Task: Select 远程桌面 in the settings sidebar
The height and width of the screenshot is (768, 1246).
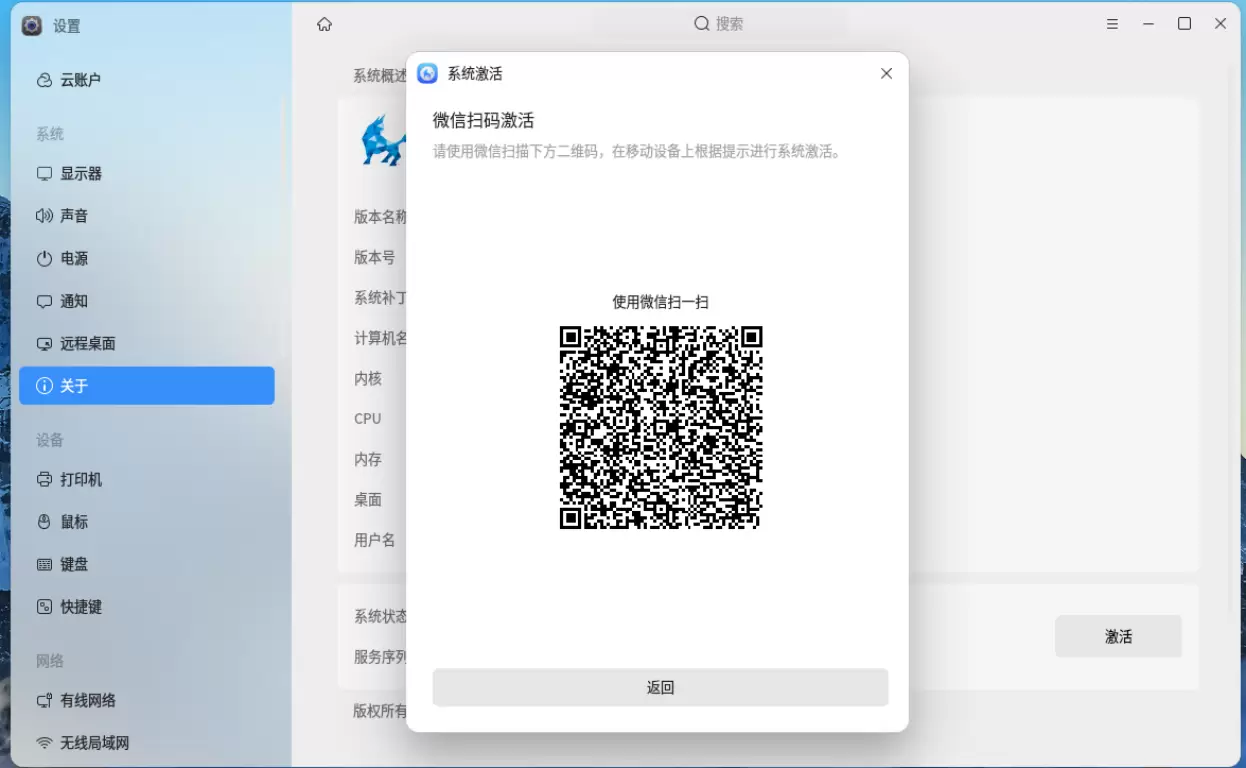Action: click(146, 343)
